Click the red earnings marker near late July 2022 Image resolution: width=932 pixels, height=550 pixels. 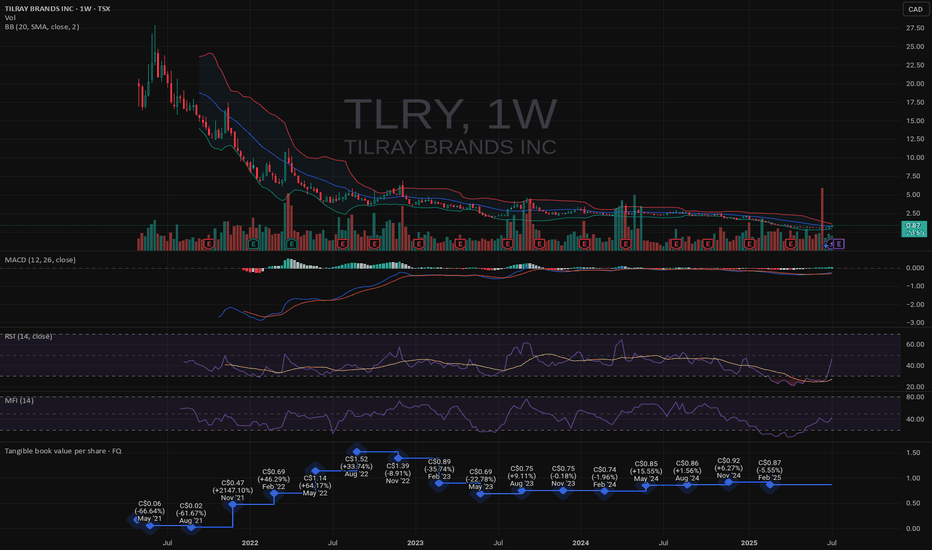[342, 244]
